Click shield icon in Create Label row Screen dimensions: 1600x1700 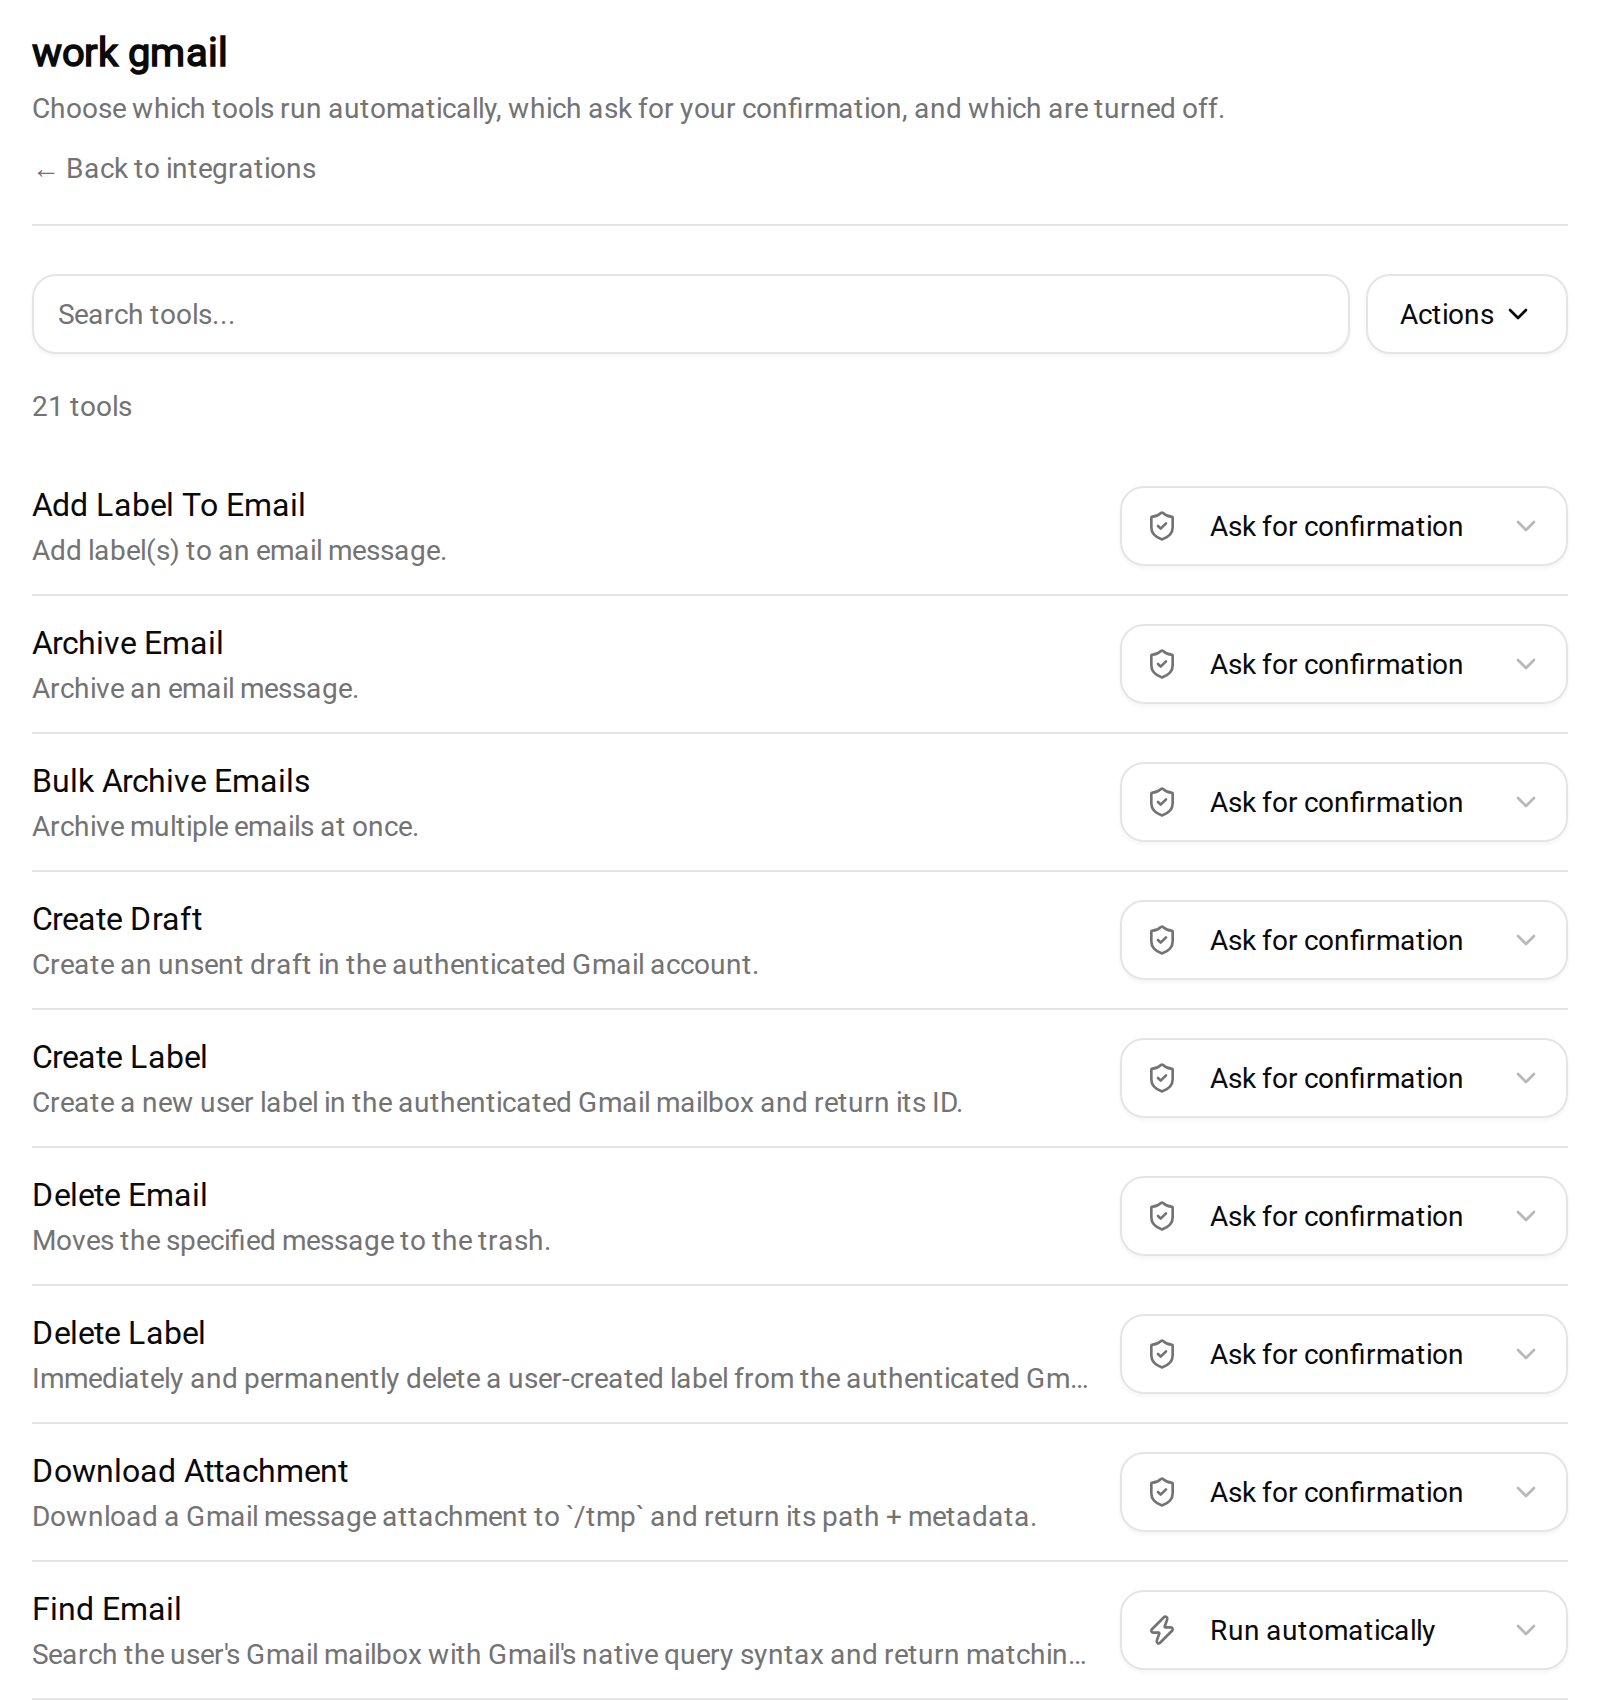(x=1161, y=1078)
